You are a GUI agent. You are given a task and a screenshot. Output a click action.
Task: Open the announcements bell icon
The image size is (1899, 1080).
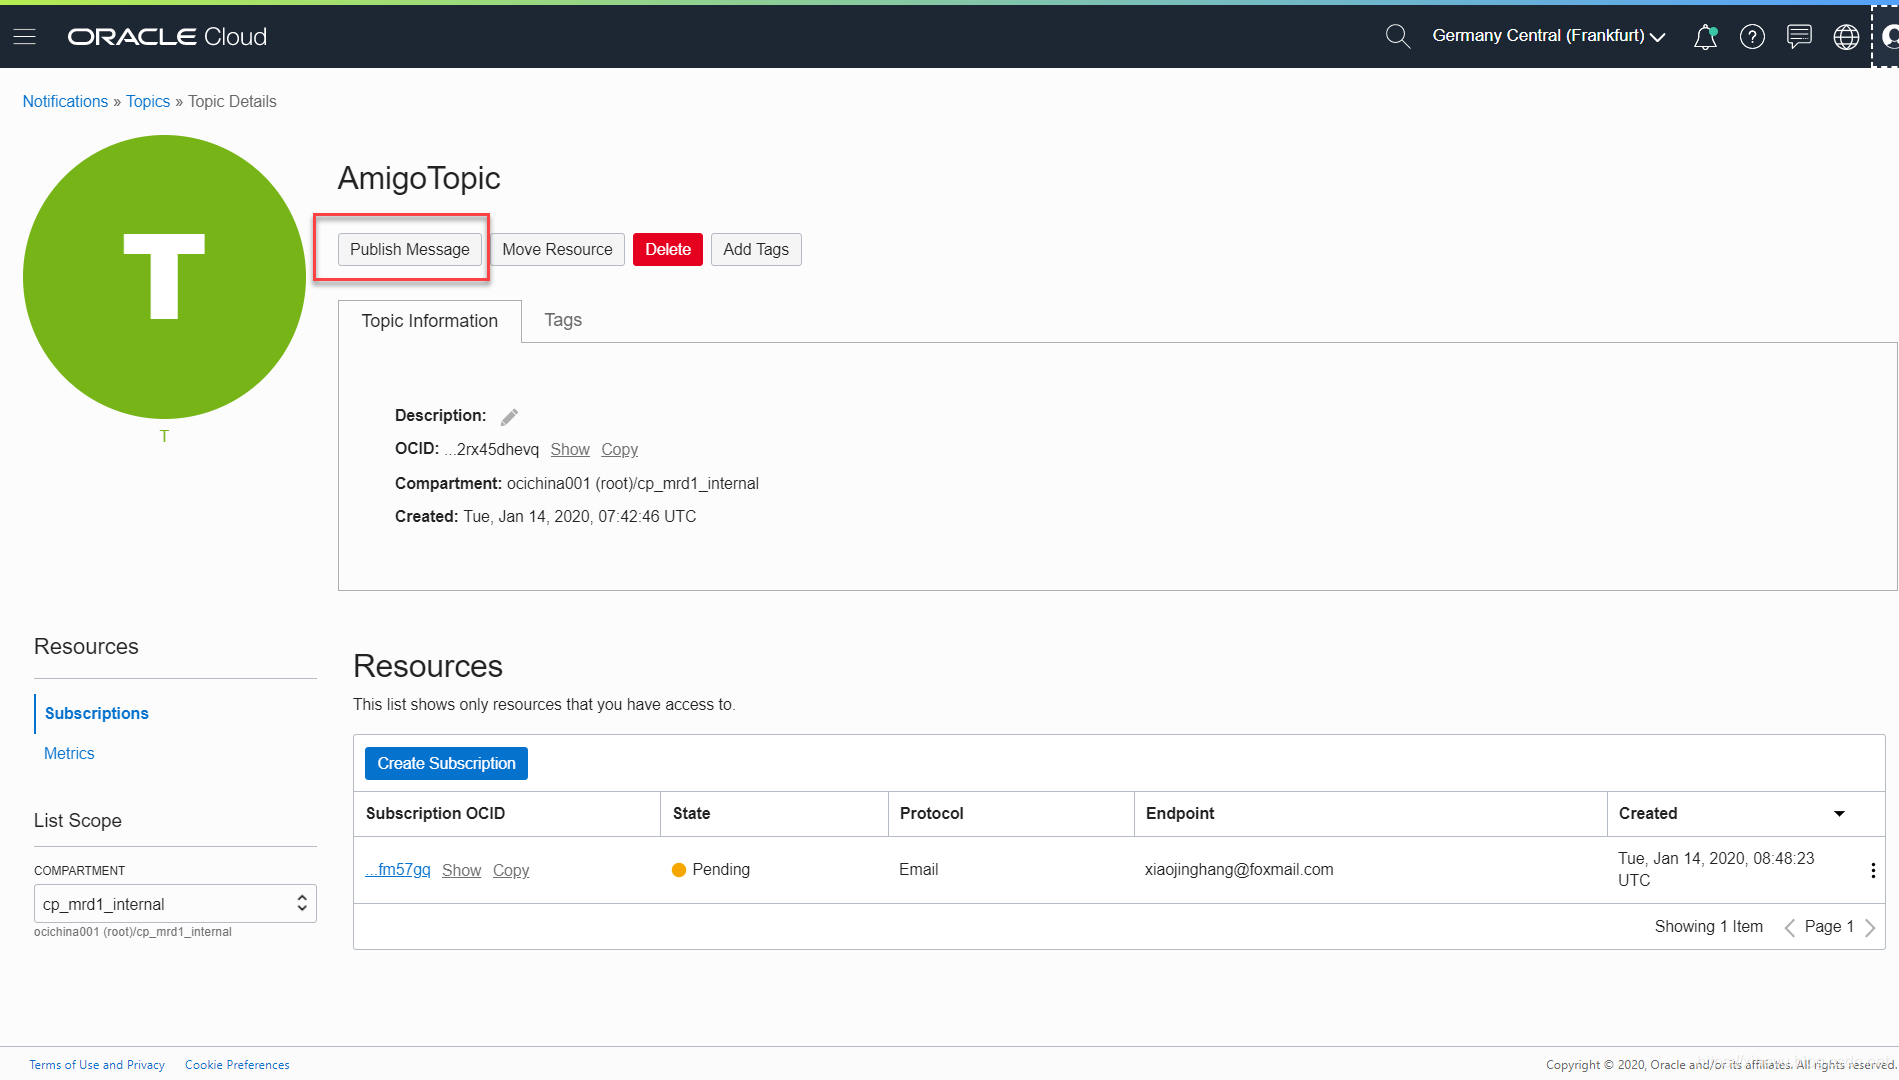coord(1705,37)
